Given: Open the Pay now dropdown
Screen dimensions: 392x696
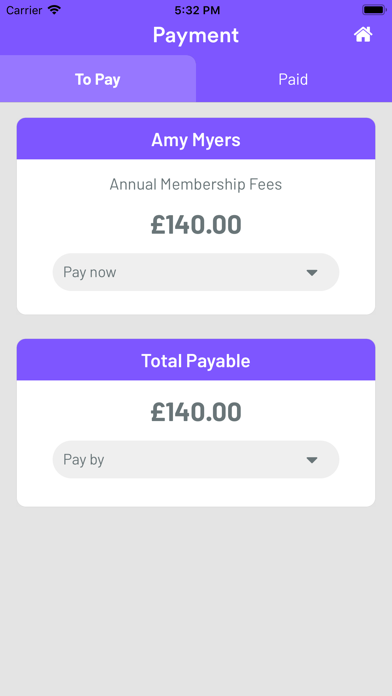Looking at the screenshot, I should tap(196, 272).
